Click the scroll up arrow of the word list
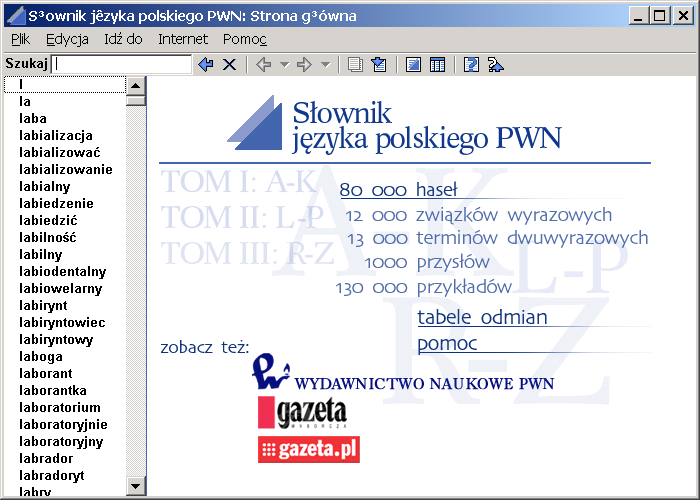700x500 pixels. pyautogui.click(x=136, y=85)
